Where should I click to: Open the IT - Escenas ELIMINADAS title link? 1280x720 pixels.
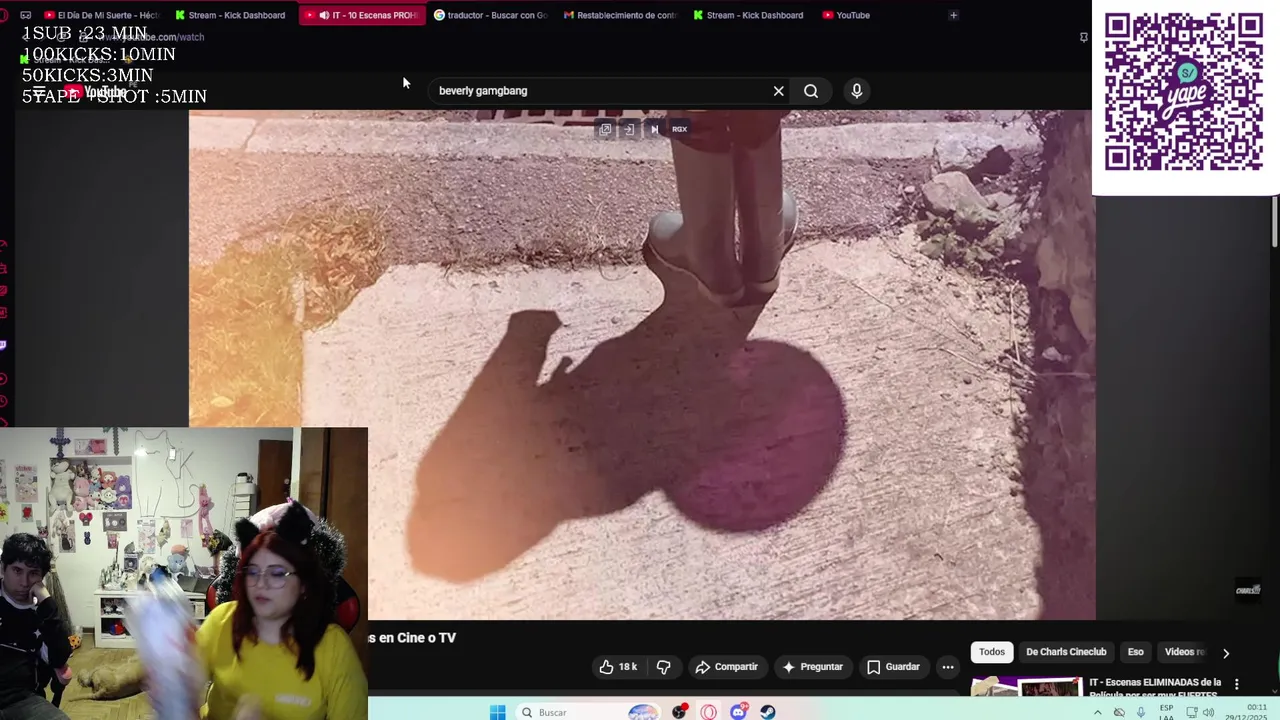point(1155,687)
